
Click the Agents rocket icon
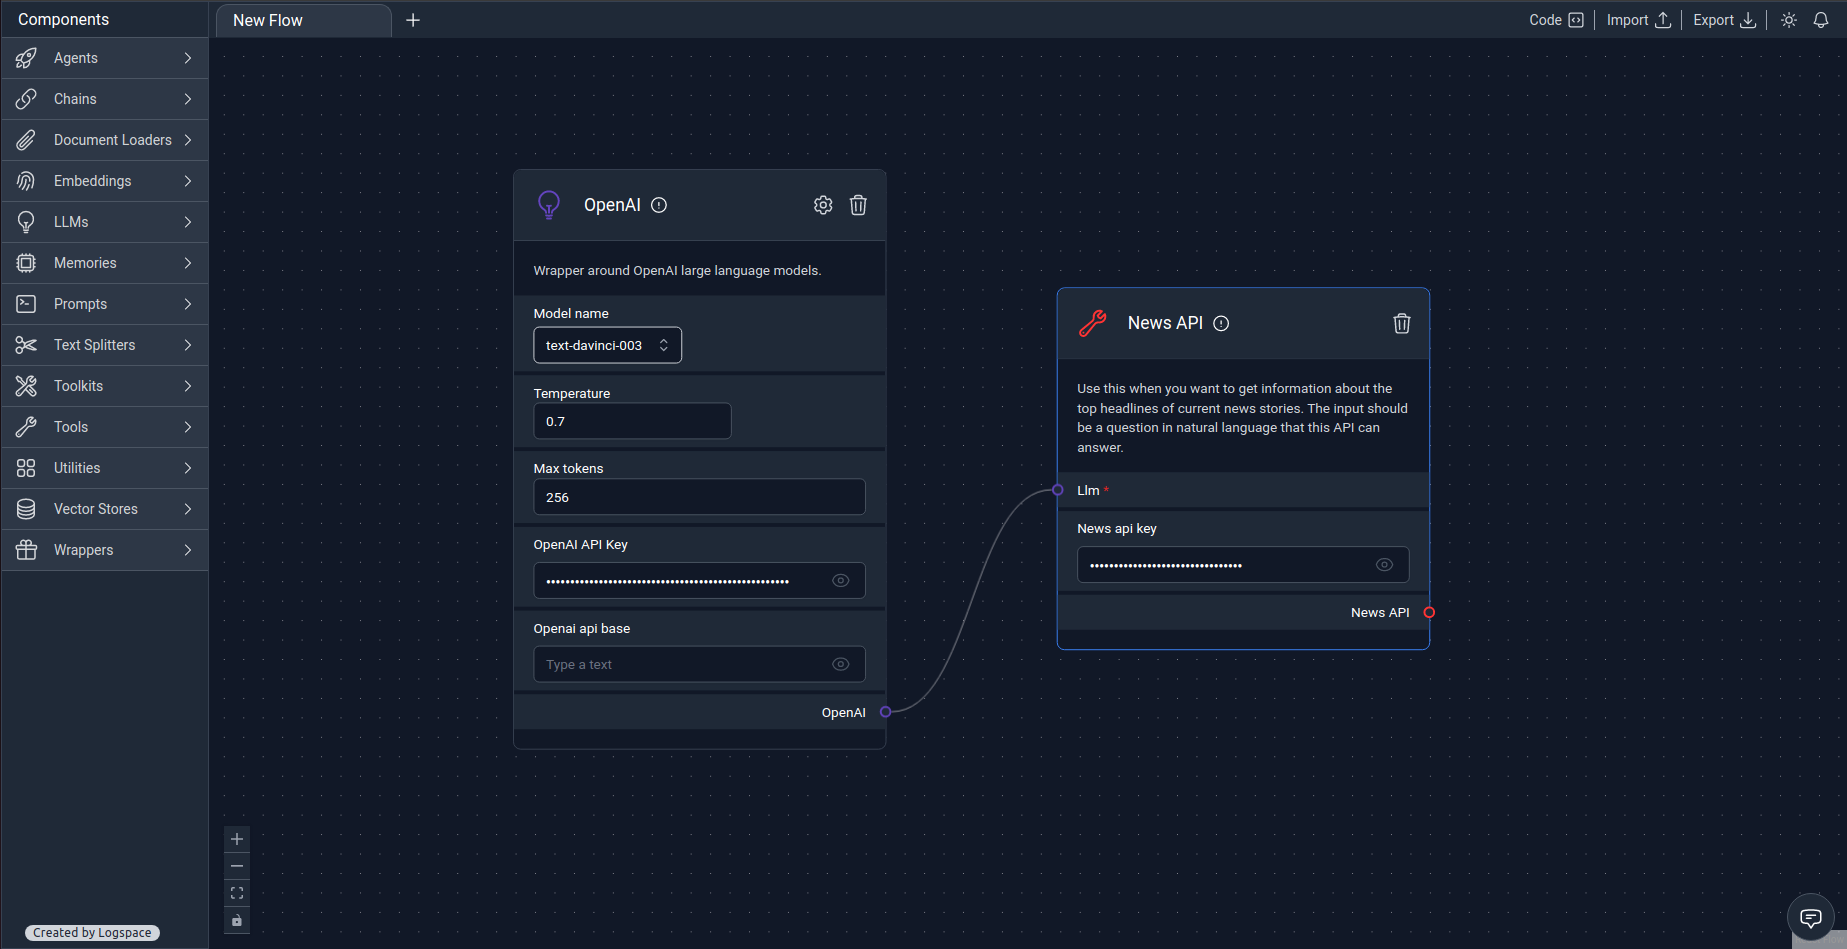(26, 58)
